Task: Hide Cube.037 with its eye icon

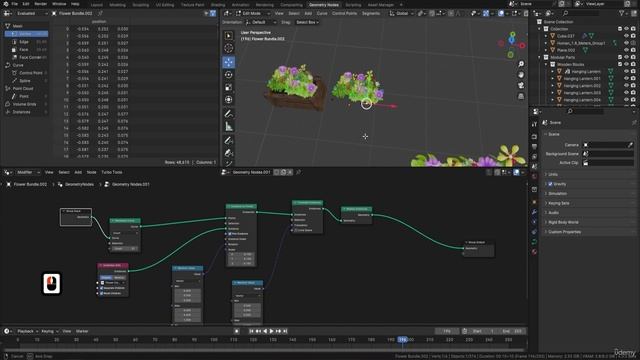Action: click(x=626, y=36)
